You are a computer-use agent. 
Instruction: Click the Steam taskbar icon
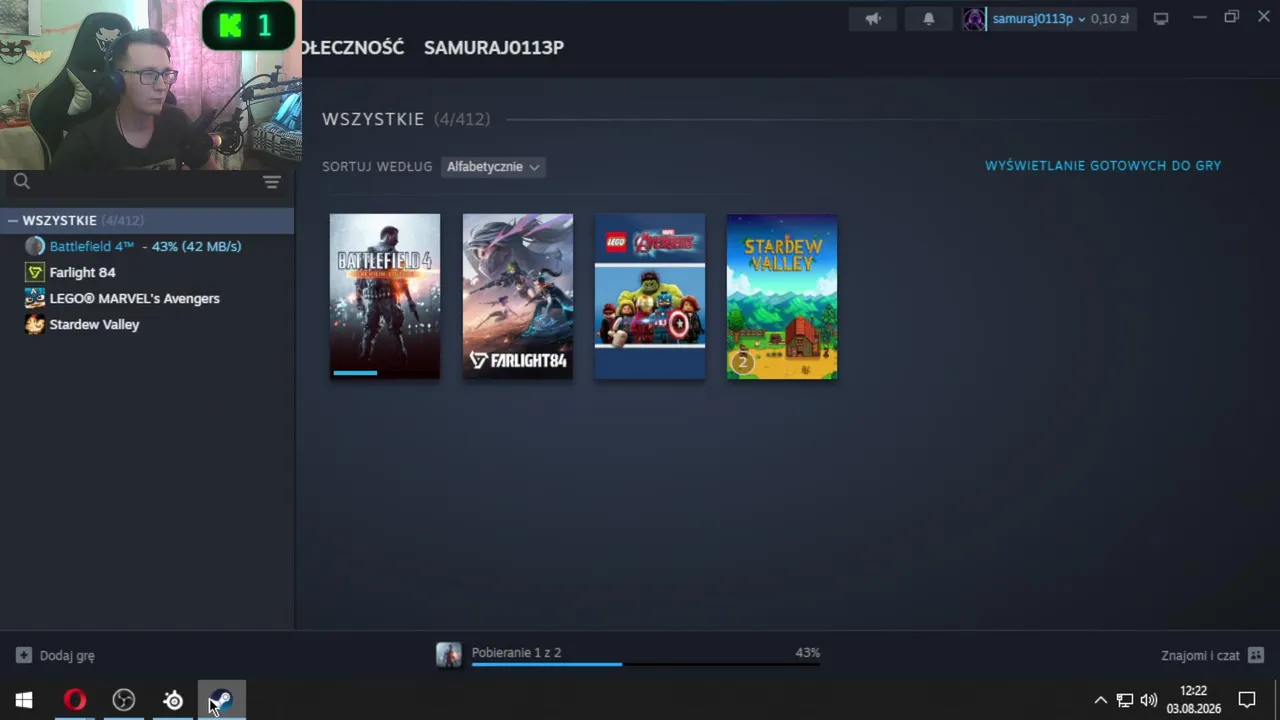[x=222, y=700]
